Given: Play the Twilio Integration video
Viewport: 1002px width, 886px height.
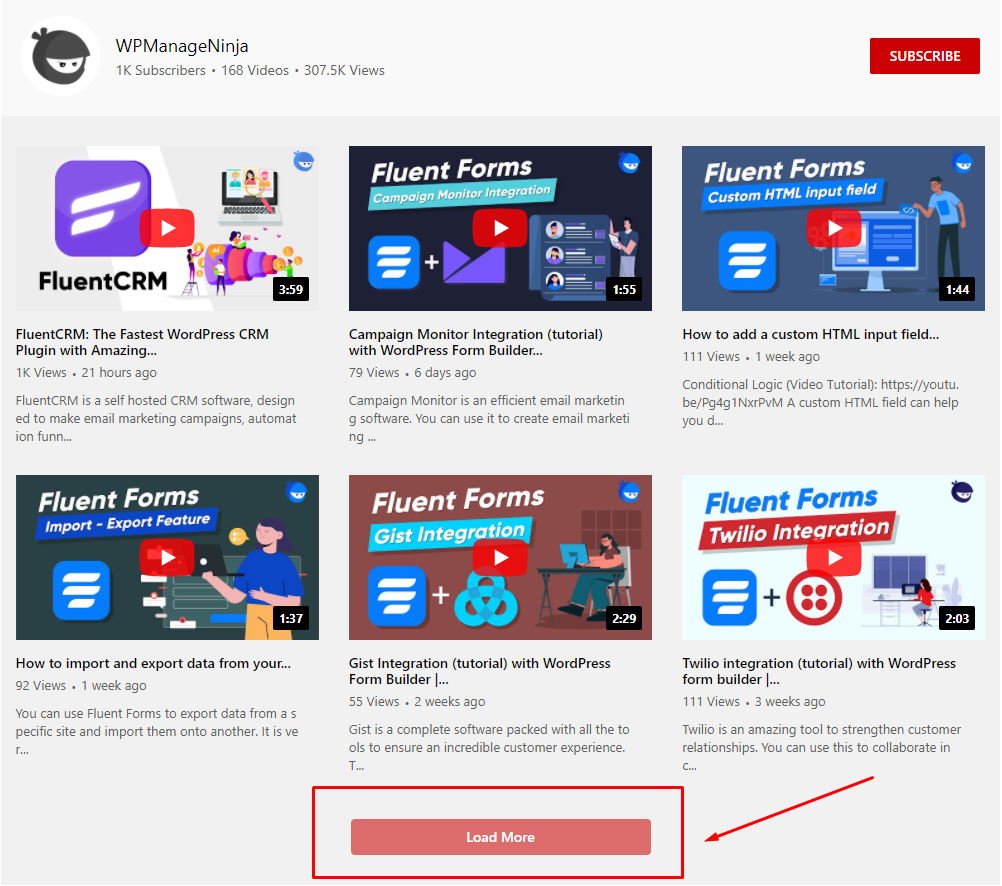Looking at the screenshot, I should 833,557.
